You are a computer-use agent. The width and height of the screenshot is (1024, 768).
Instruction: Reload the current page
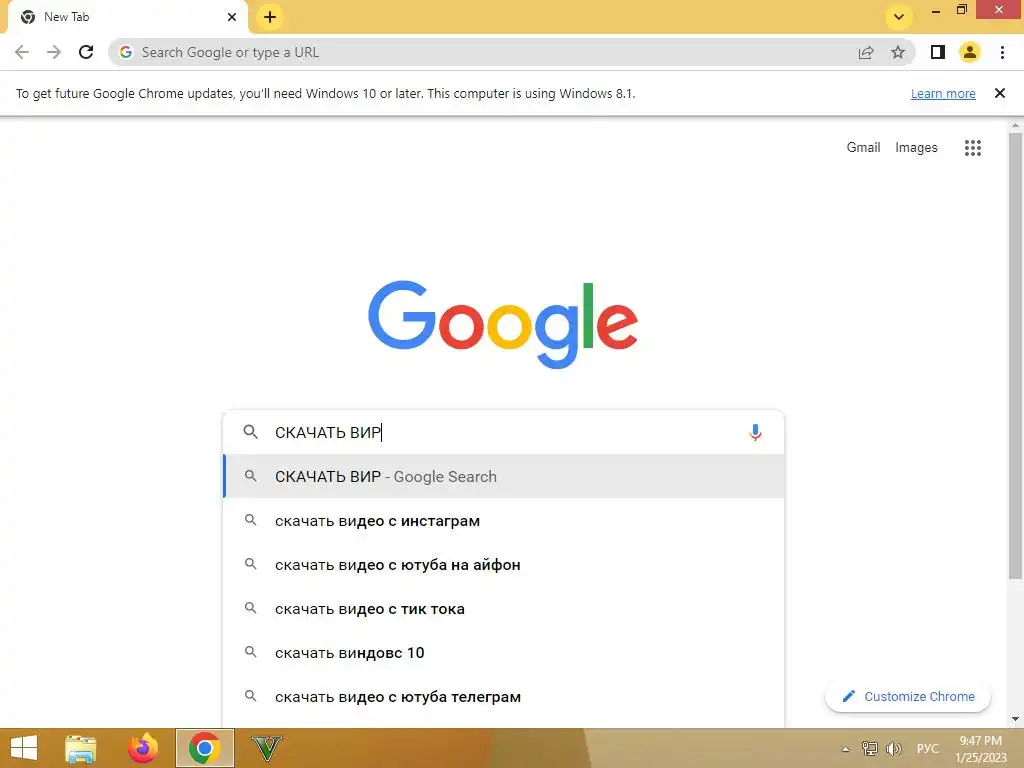86,52
